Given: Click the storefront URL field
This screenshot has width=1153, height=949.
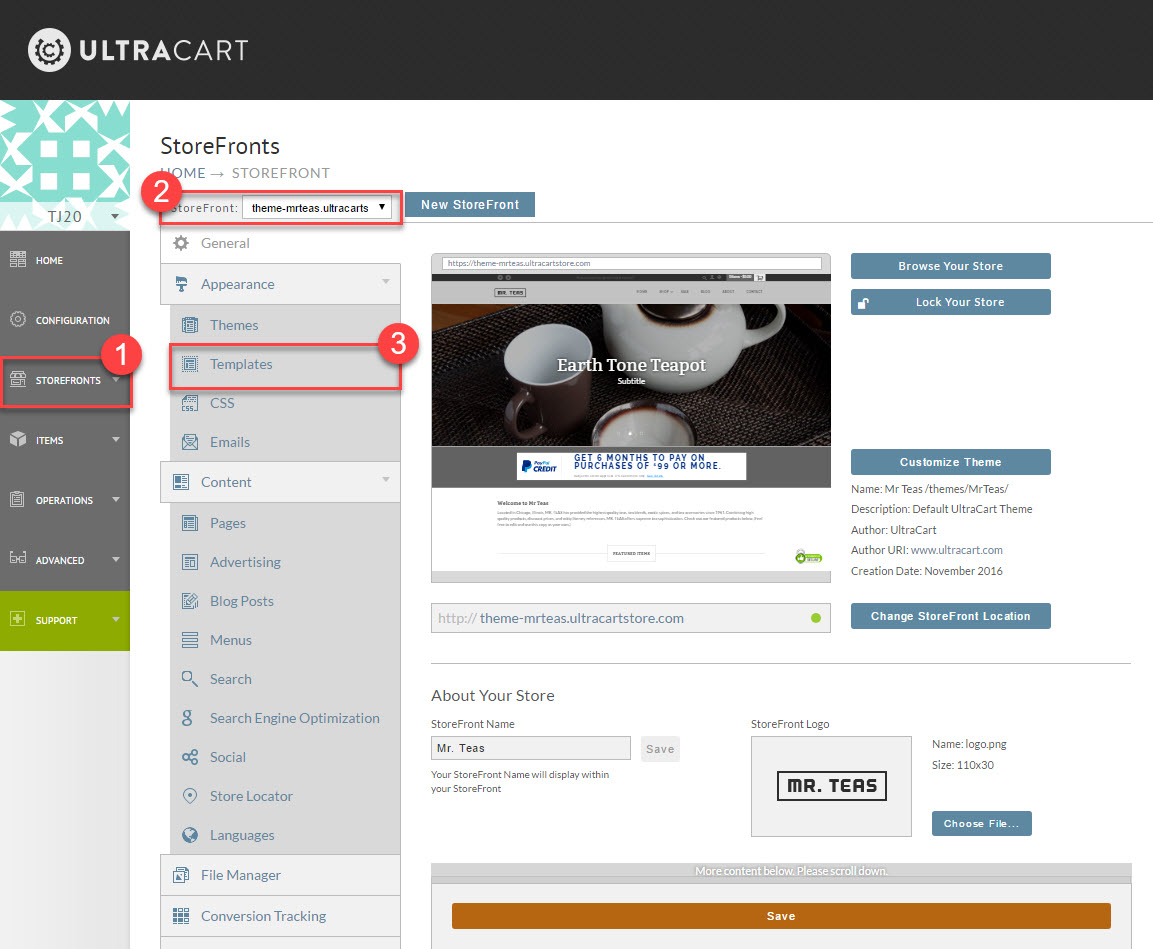Looking at the screenshot, I should pyautogui.click(x=630, y=618).
